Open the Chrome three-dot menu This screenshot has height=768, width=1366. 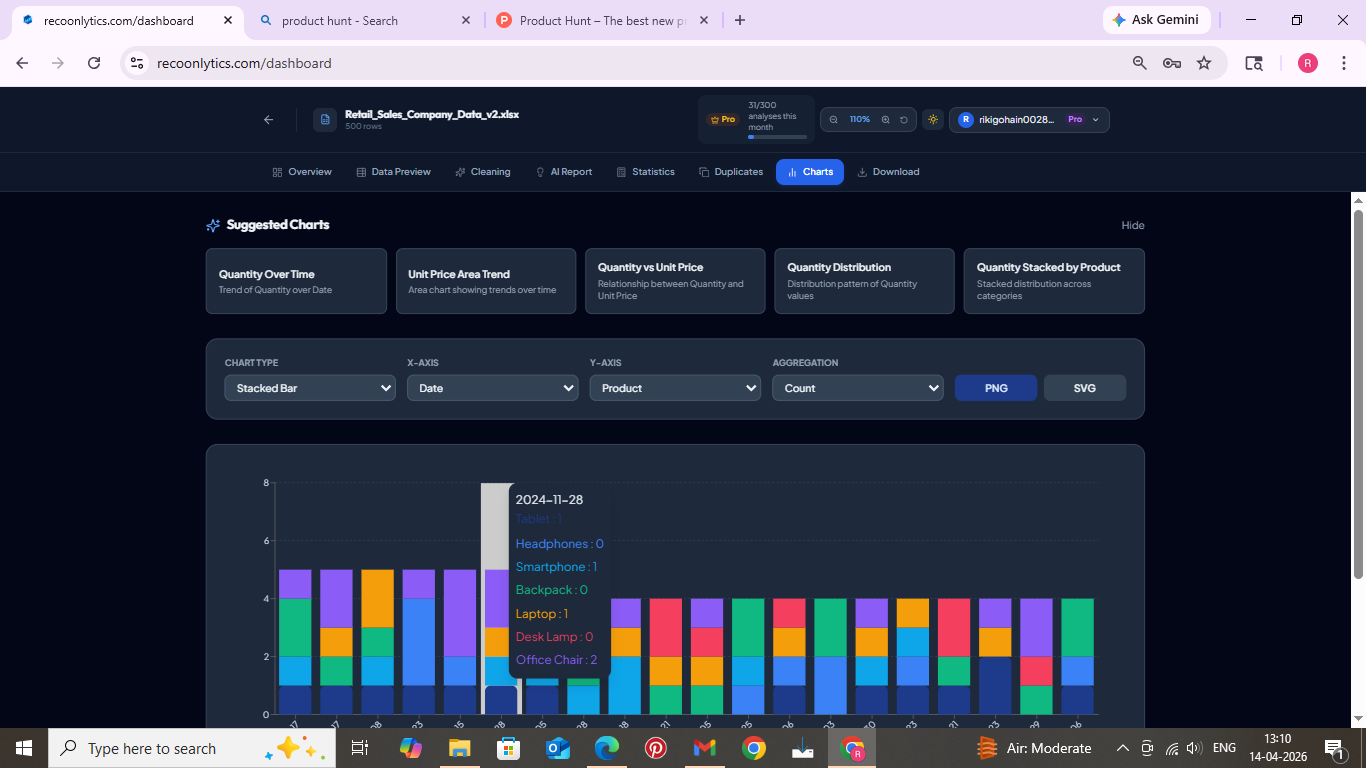click(1343, 63)
